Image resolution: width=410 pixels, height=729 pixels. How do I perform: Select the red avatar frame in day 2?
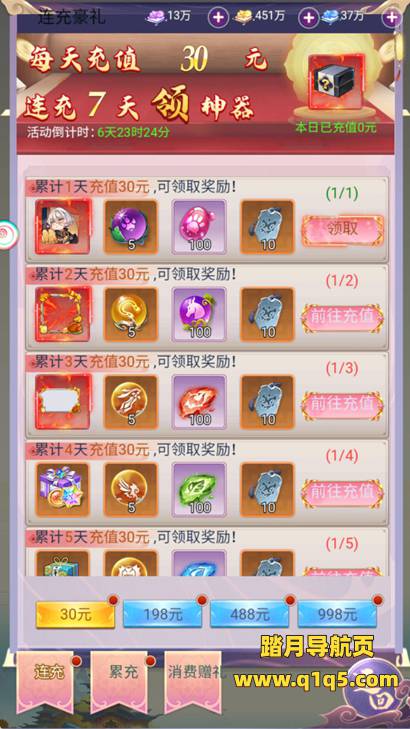coord(63,314)
